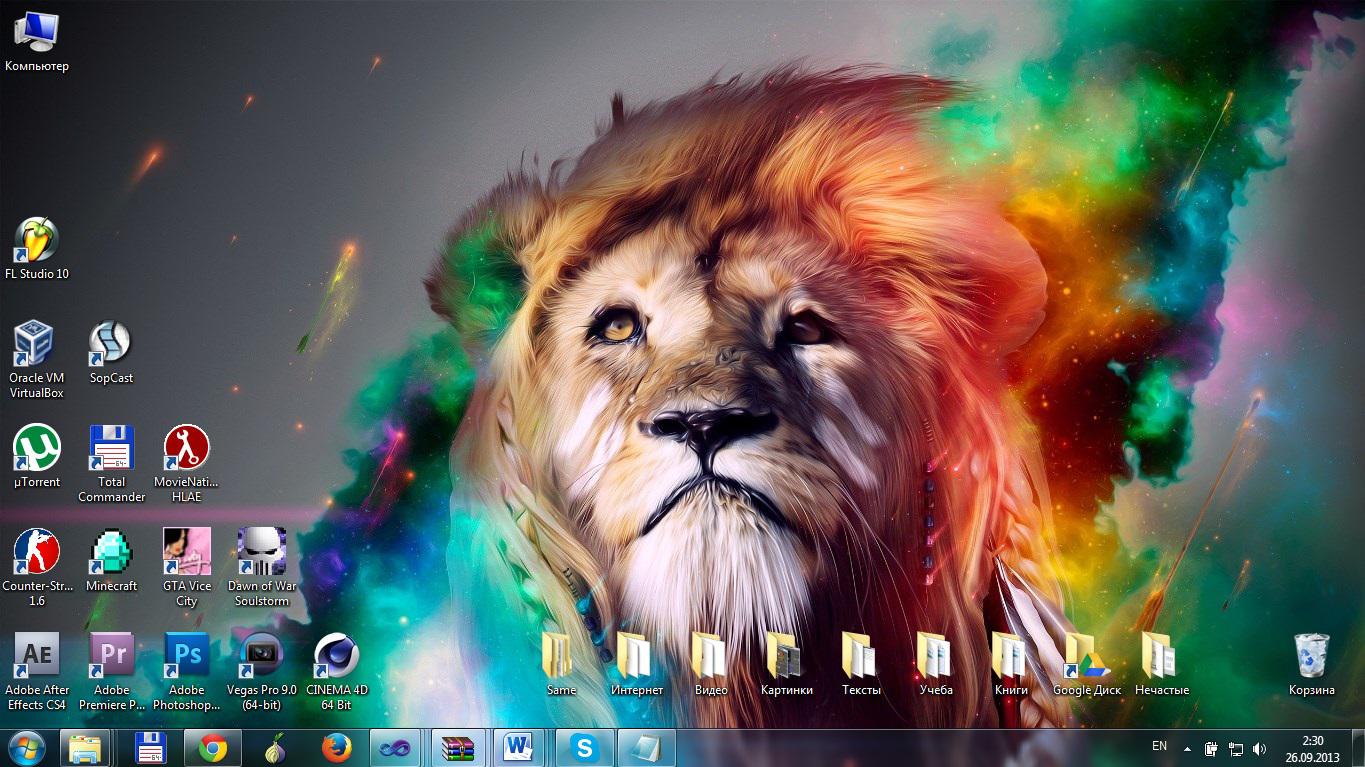The width and height of the screenshot is (1365, 767).
Task: Select the GTA Vice City shortcut
Action: pyautogui.click(x=186, y=569)
